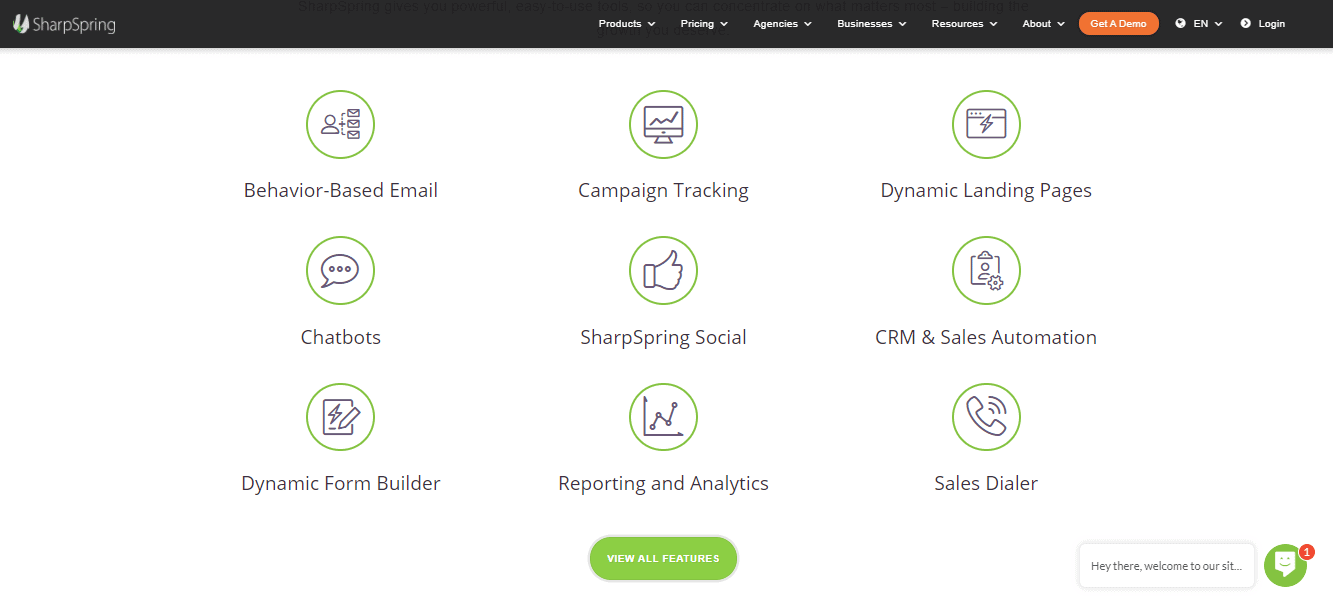Click the Login link
1333x597 pixels.
[x=1272, y=24]
